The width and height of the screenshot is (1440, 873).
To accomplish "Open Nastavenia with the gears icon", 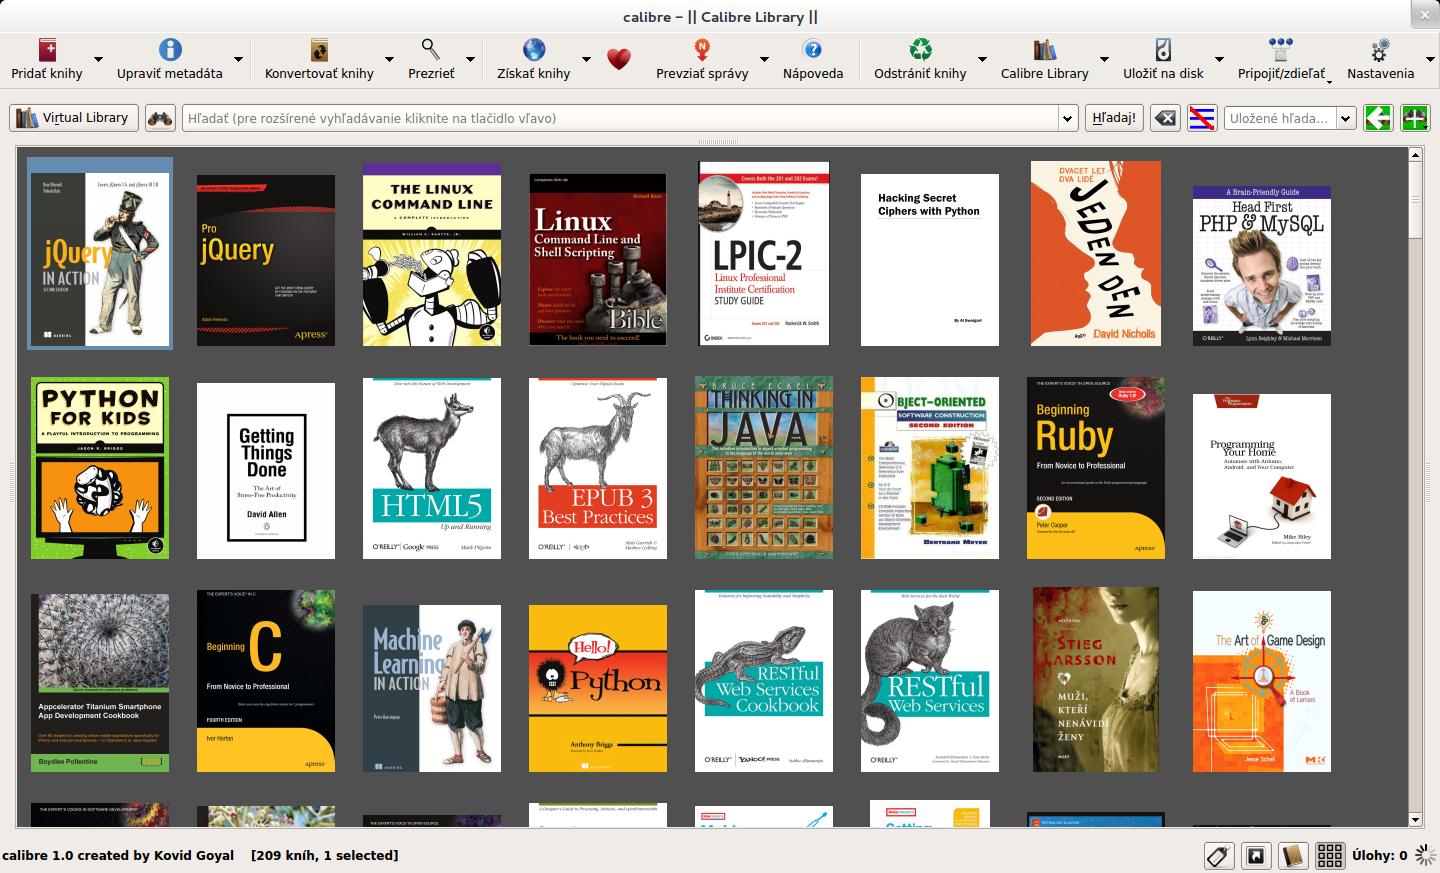I will click(1380, 50).
